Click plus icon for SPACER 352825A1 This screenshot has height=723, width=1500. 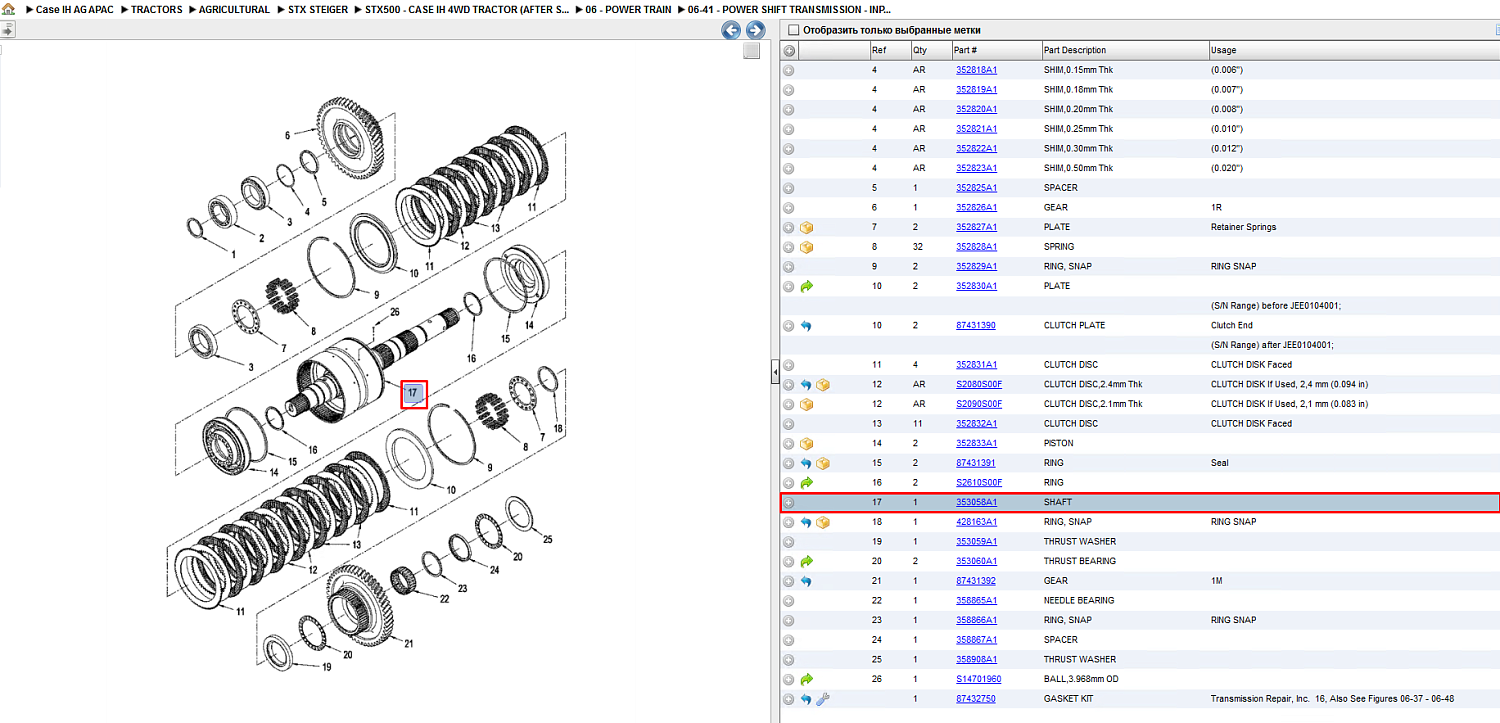tap(789, 188)
